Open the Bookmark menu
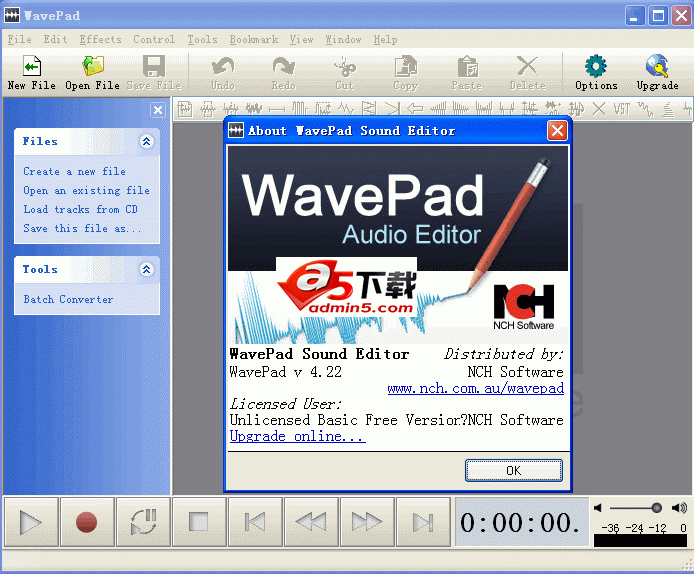Viewport: 694px width, 574px height. point(254,39)
